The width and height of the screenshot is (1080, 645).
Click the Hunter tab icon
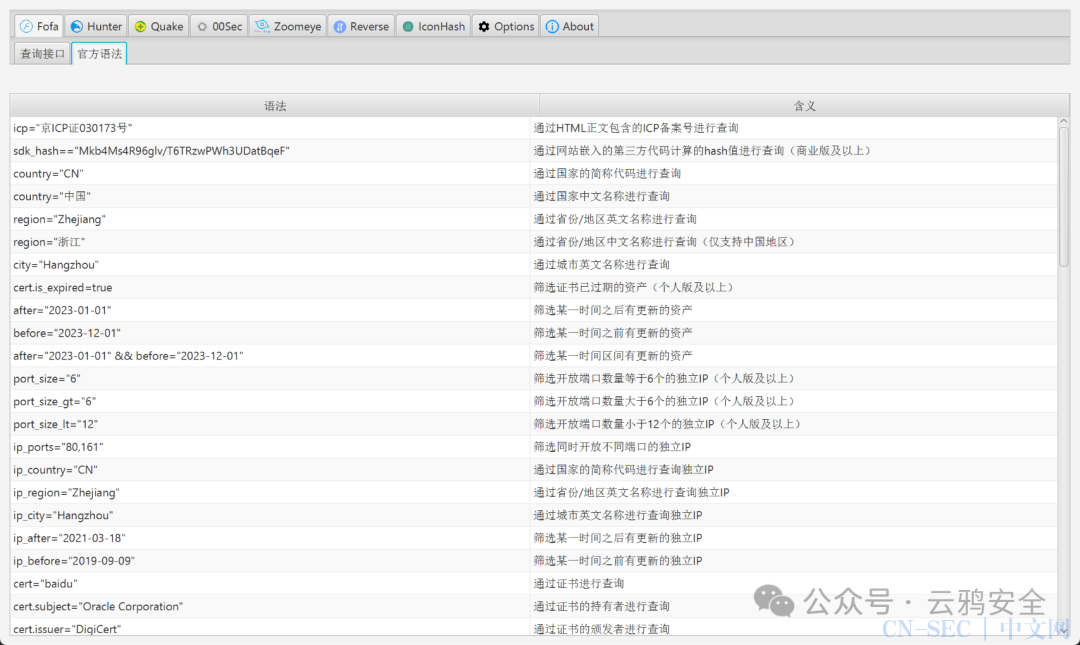pos(76,26)
